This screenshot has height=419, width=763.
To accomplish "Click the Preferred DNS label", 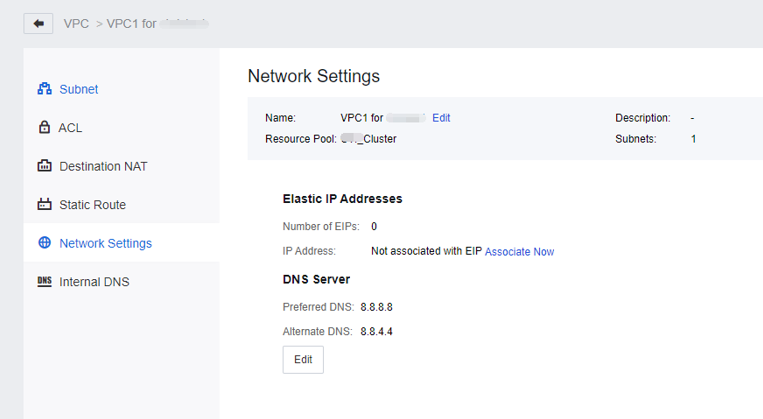I will (x=318, y=307).
